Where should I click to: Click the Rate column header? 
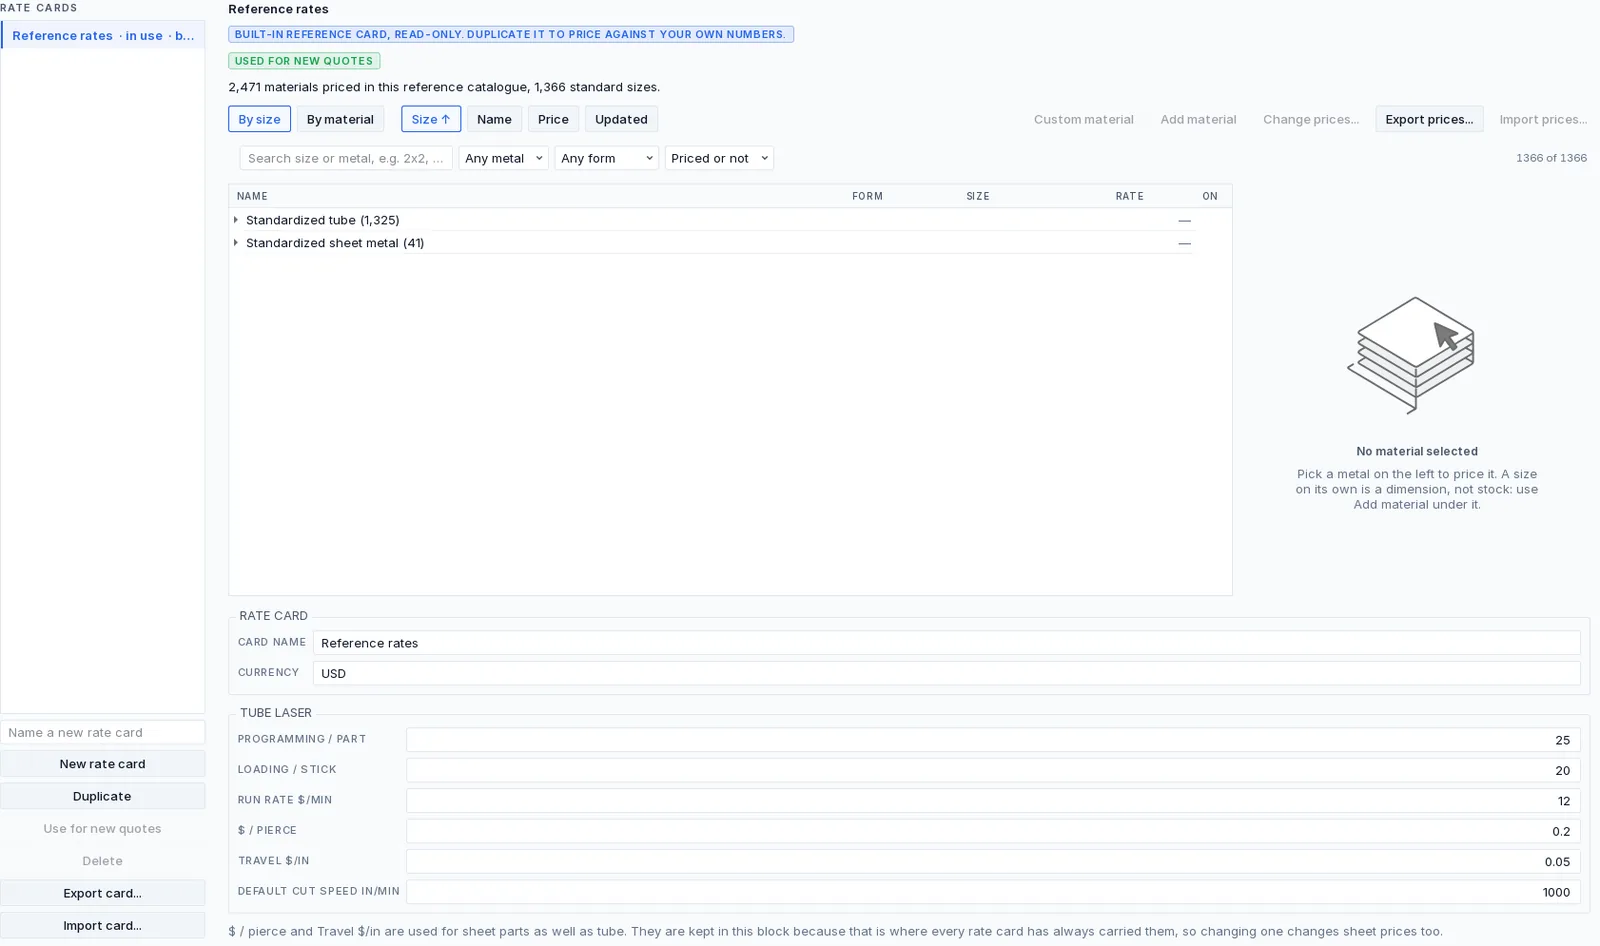tap(1129, 196)
